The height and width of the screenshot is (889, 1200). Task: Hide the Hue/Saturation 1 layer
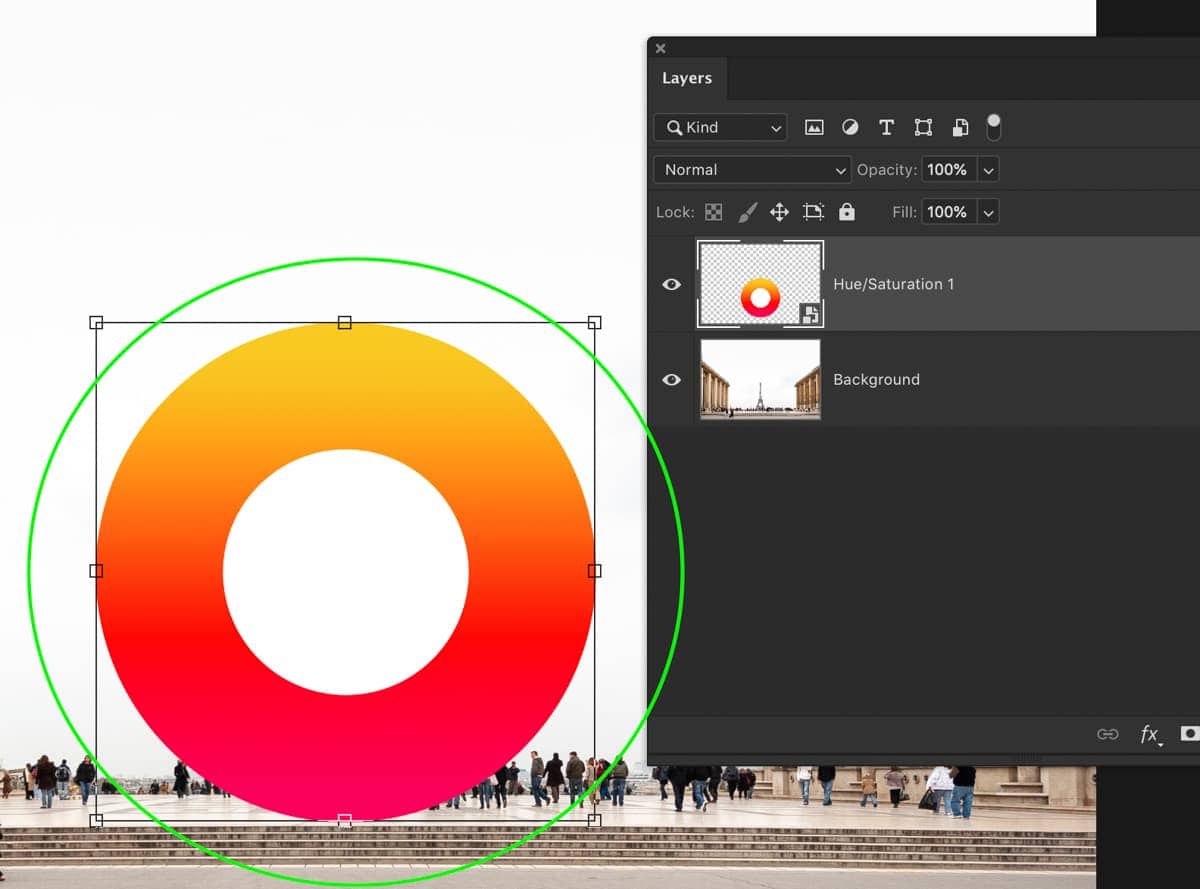coord(672,284)
